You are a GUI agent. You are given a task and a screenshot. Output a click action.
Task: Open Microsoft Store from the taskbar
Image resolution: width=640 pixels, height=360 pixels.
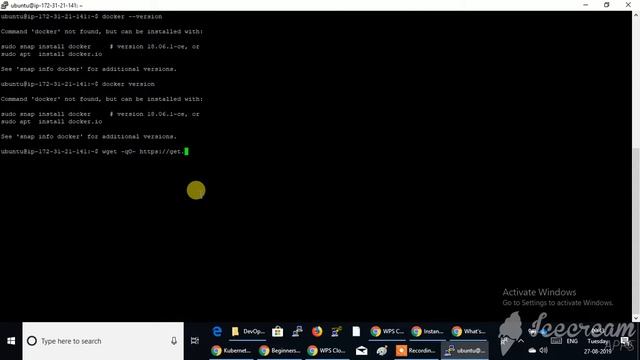click(278, 331)
